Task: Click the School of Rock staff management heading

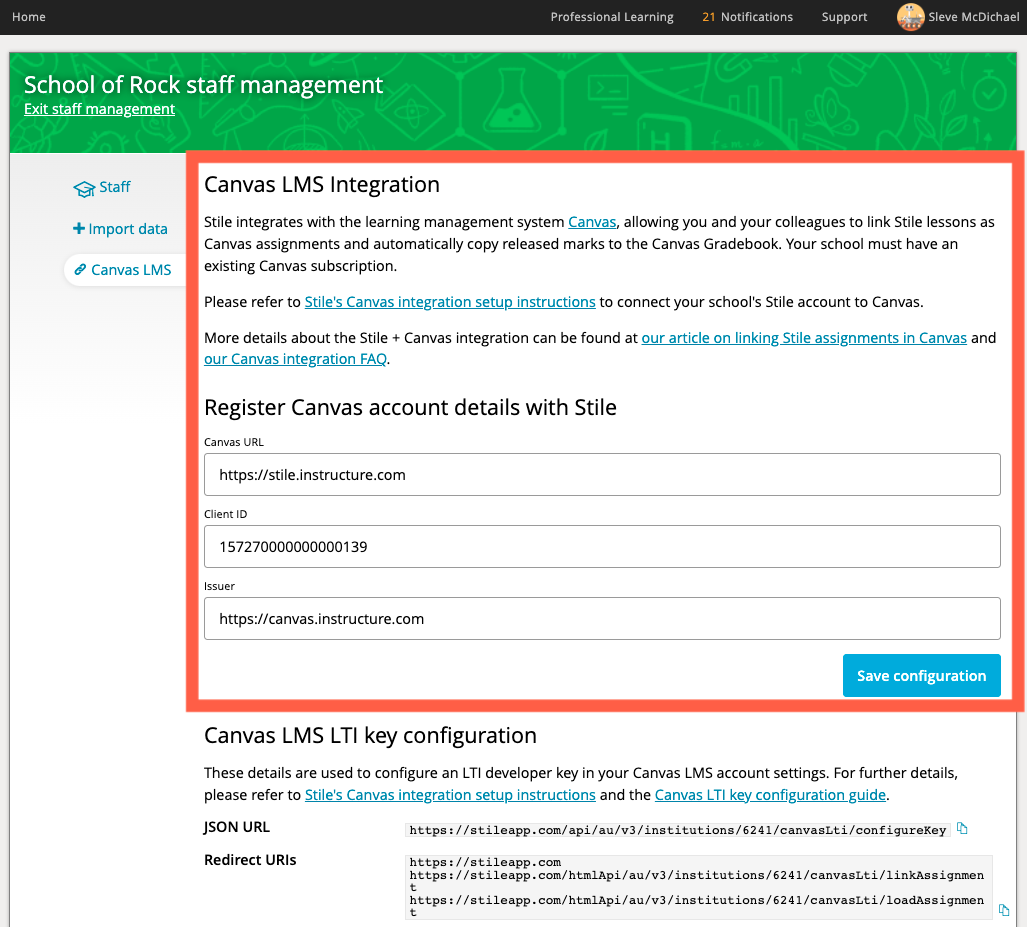Action: [204, 85]
